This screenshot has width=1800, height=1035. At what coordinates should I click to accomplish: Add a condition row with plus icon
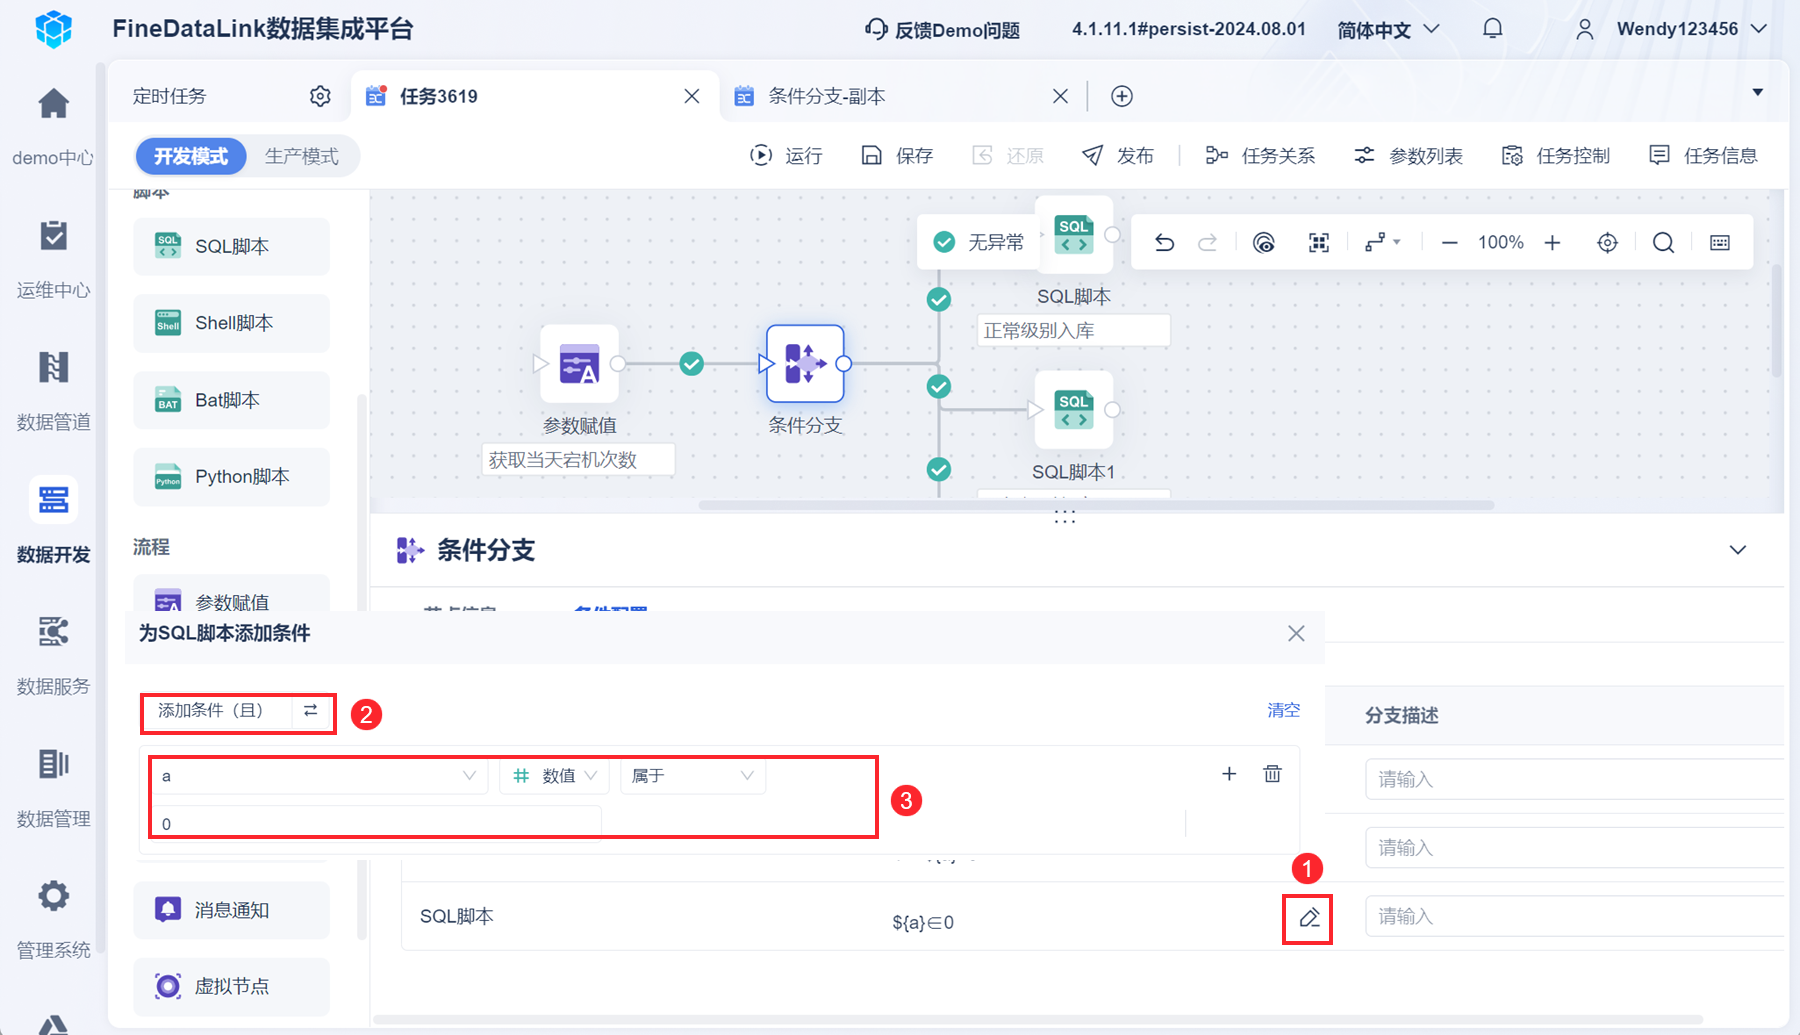[1229, 774]
